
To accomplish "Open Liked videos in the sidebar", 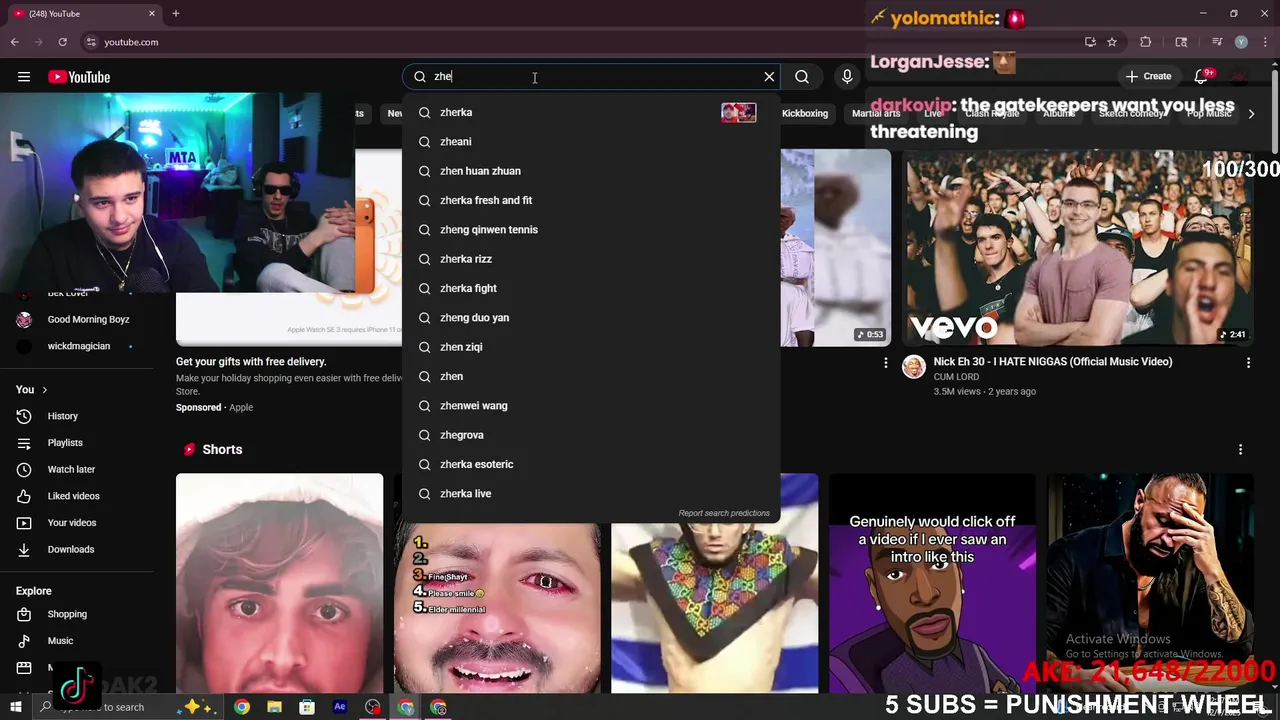I will pos(73,496).
